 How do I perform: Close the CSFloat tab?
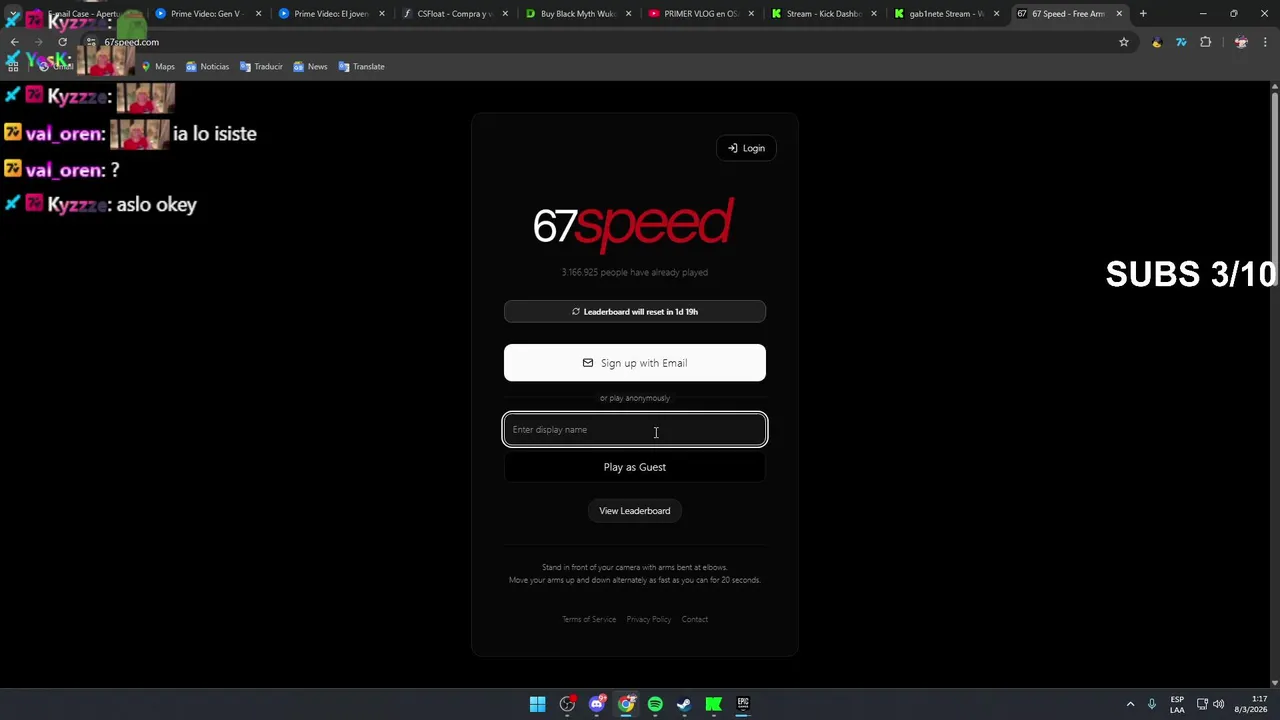click(x=505, y=14)
